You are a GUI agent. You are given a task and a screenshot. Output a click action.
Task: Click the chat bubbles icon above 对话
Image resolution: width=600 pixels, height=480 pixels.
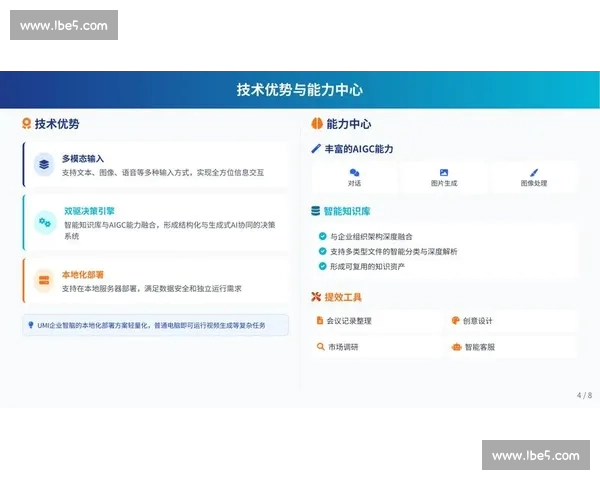coord(354,173)
